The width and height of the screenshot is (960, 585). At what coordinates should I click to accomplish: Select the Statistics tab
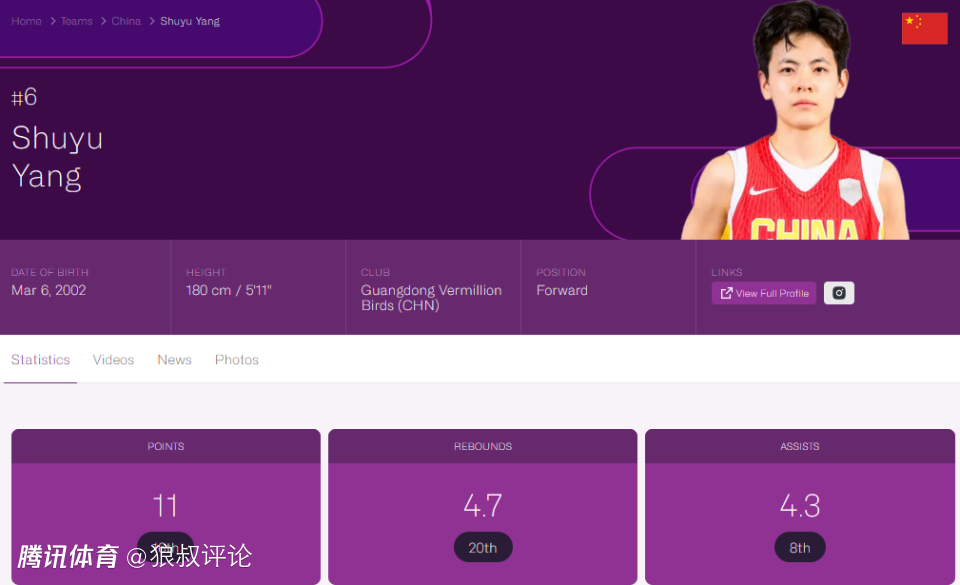(41, 360)
